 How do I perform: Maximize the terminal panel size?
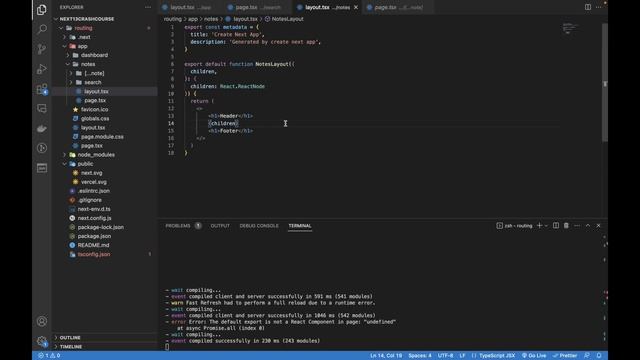click(x=588, y=225)
